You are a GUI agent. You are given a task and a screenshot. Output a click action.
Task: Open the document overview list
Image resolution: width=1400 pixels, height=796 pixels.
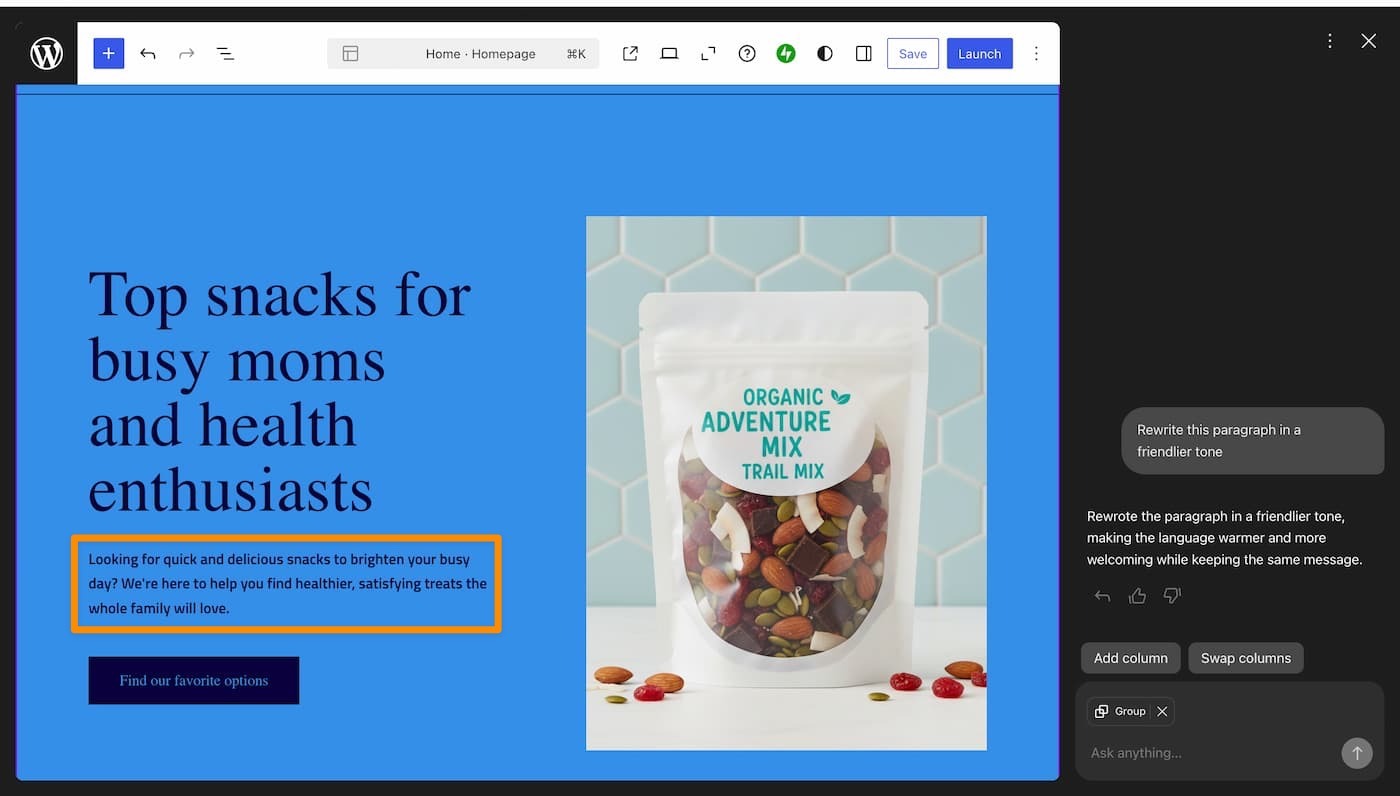click(x=225, y=53)
